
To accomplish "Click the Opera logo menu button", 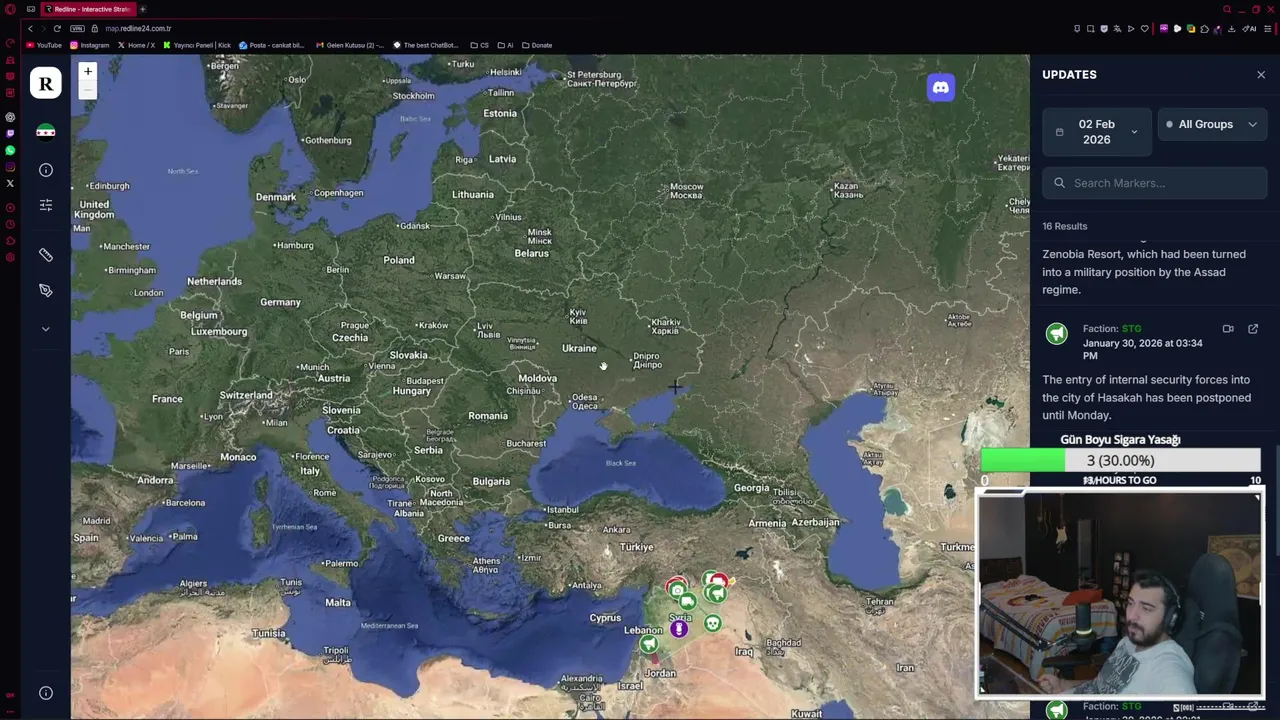I will [10, 9].
